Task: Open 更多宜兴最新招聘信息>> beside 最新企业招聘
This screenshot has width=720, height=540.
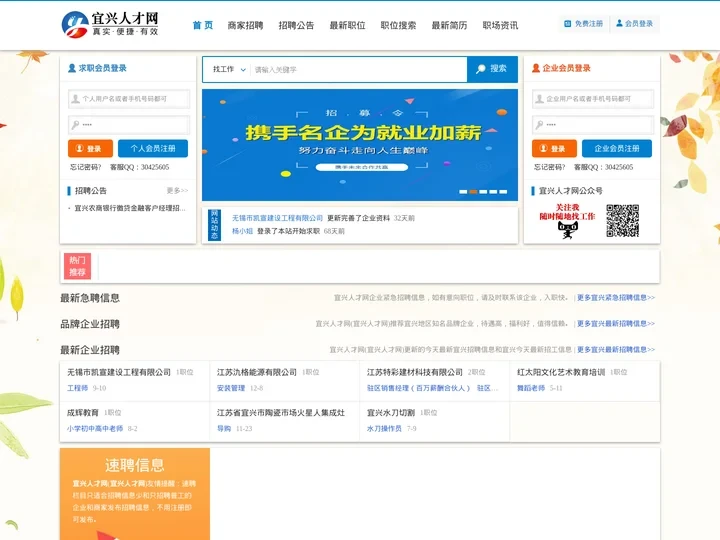Action: tap(616, 349)
